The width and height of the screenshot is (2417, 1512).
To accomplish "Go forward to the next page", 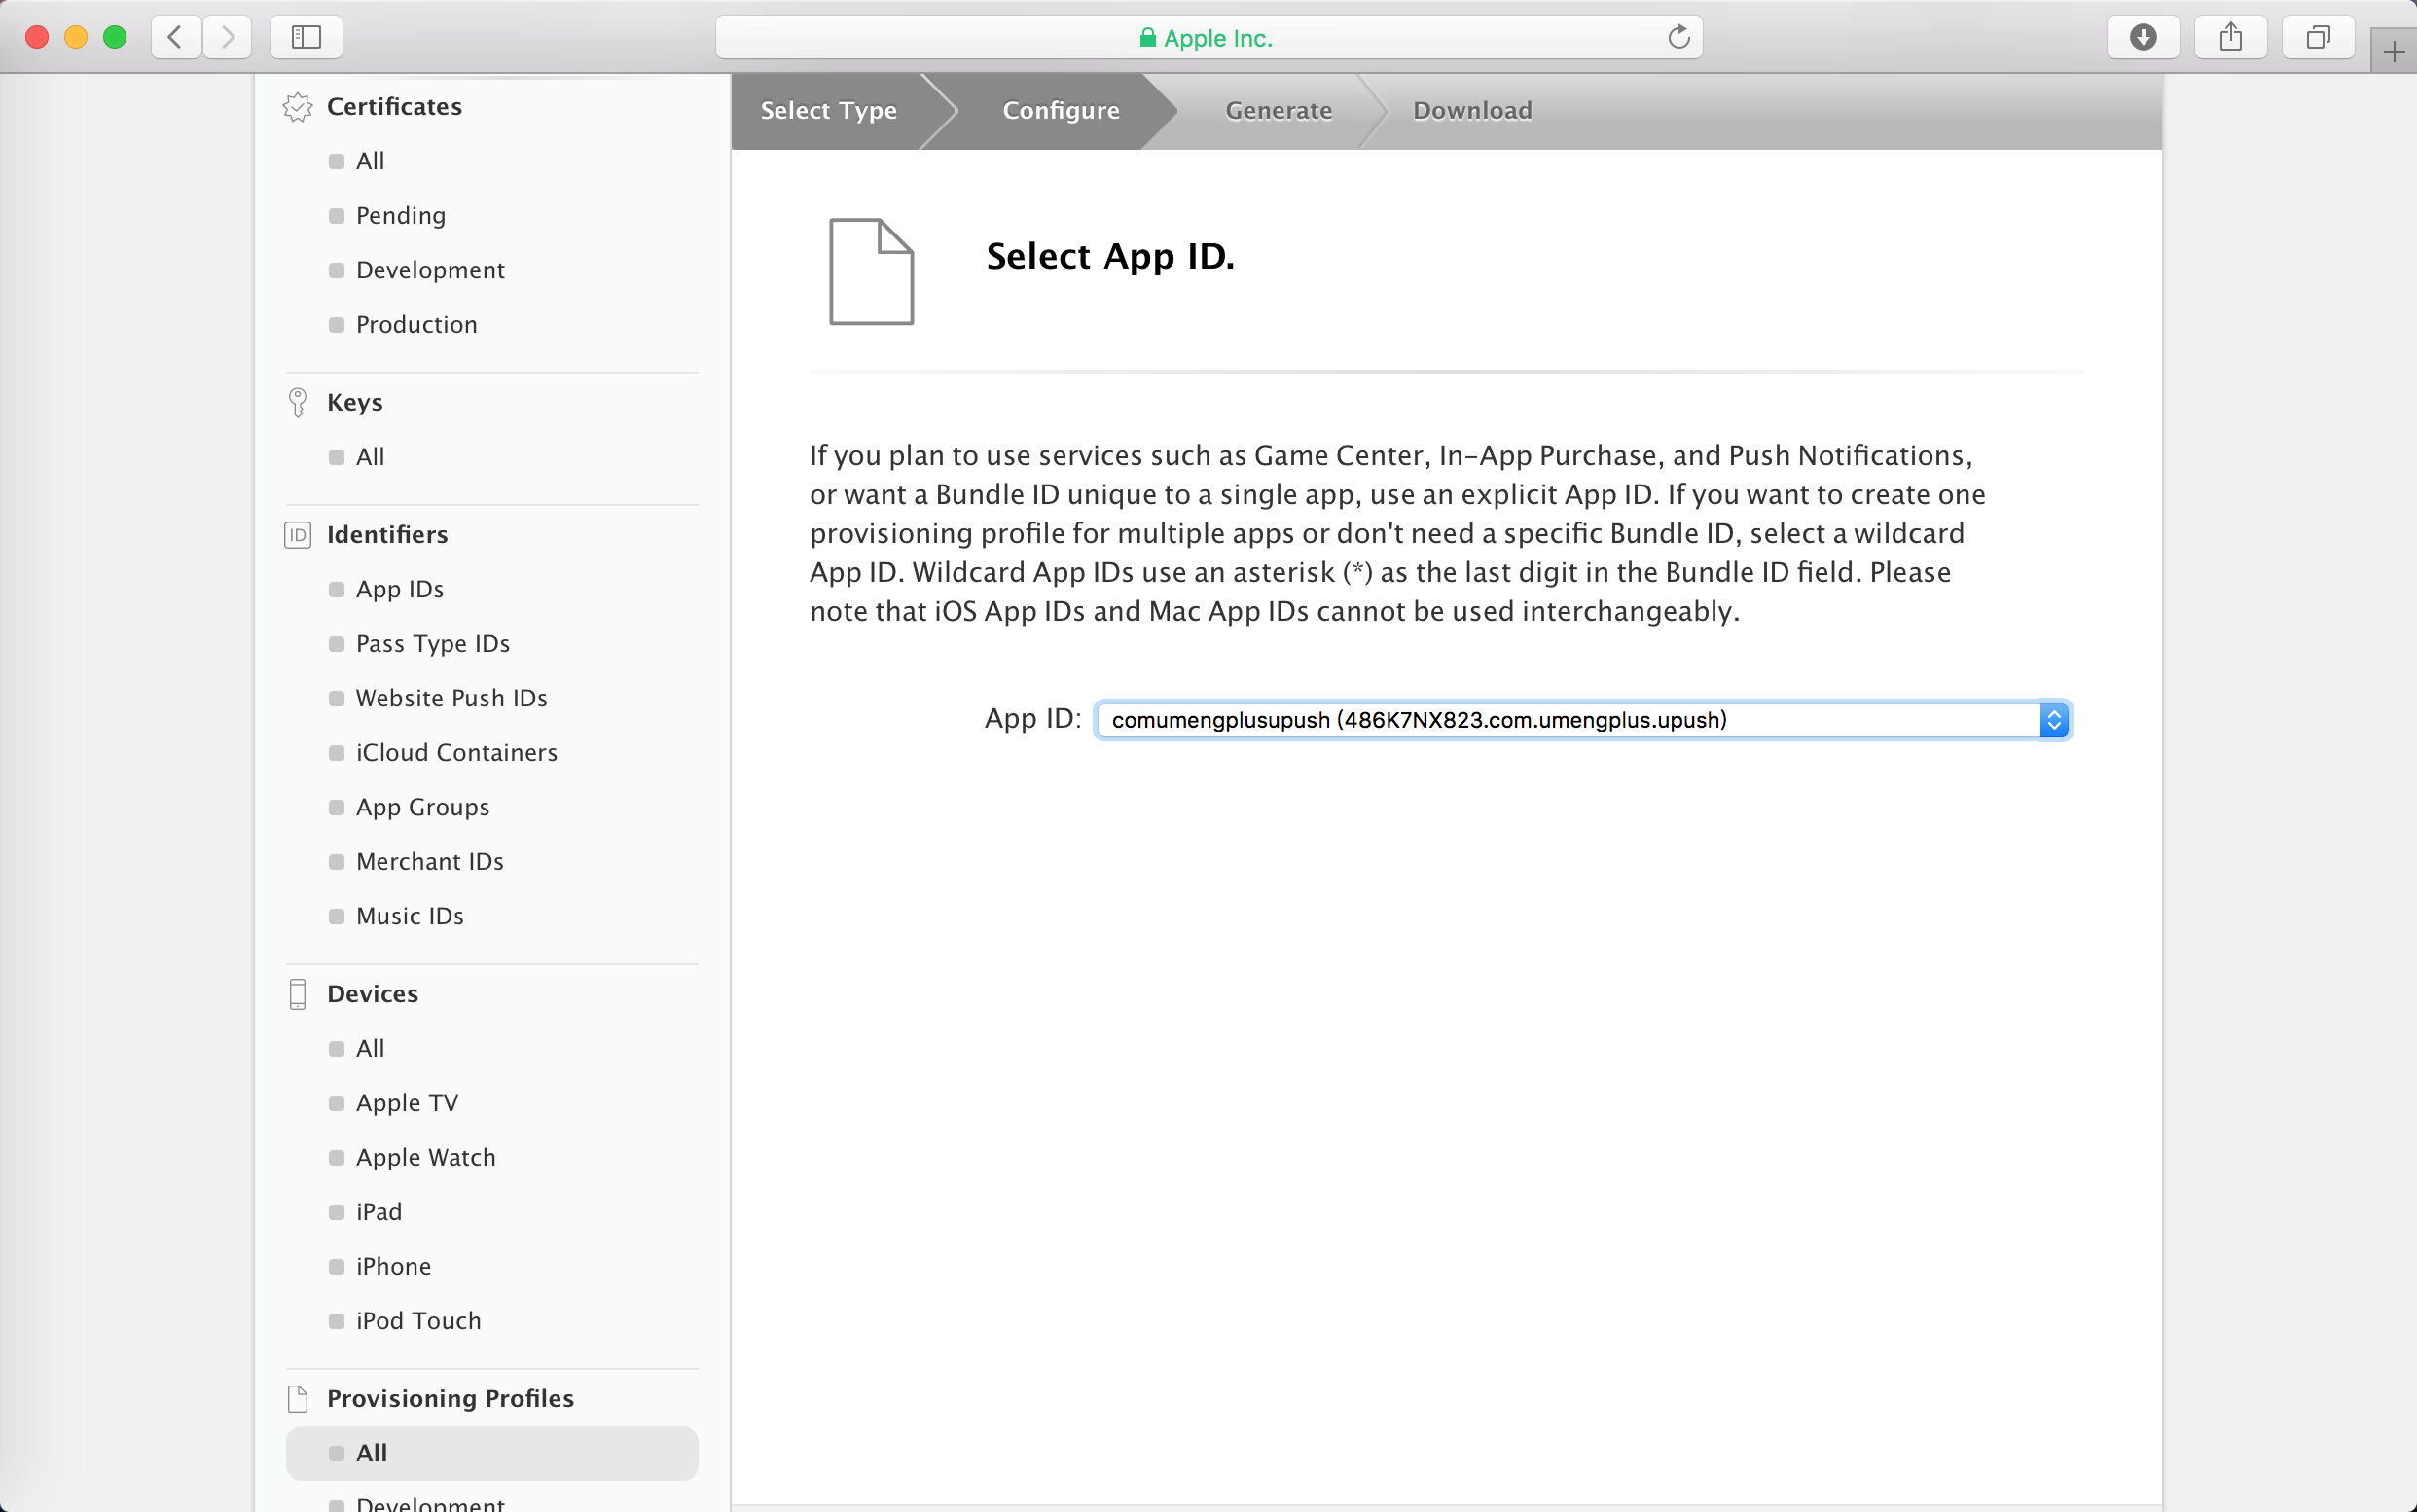I will pyautogui.click(x=227, y=38).
